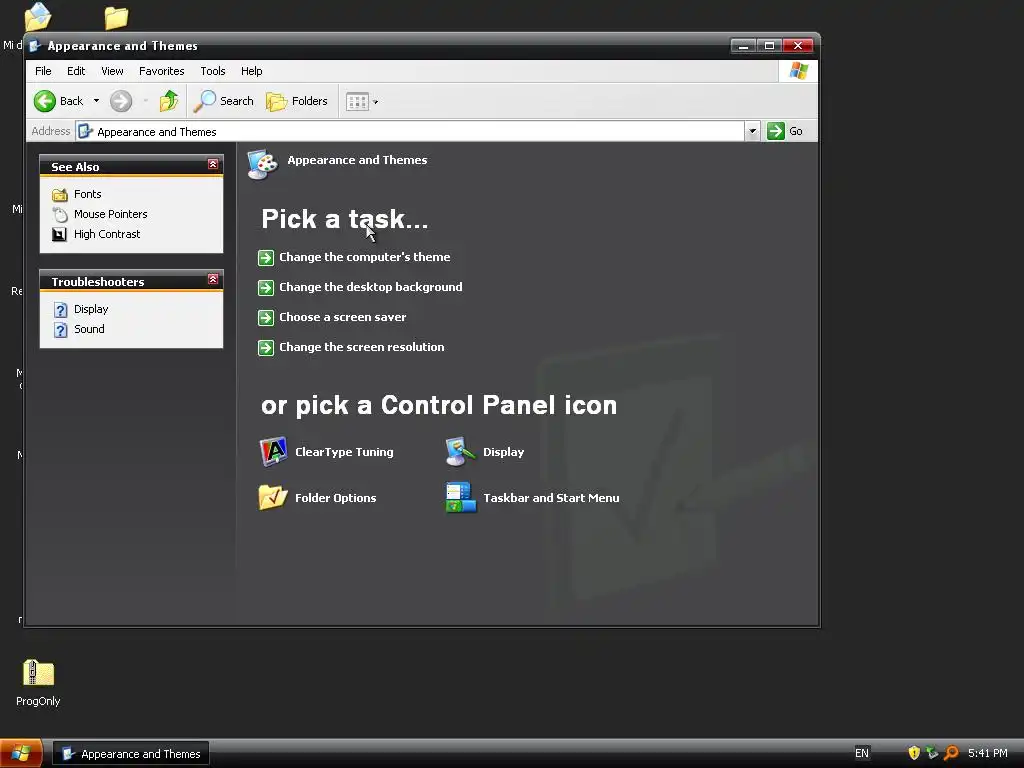Open the ClearType Tuning icon
Image resolution: width=1024 pixels, height=768 pixels.
coord(273,452)
